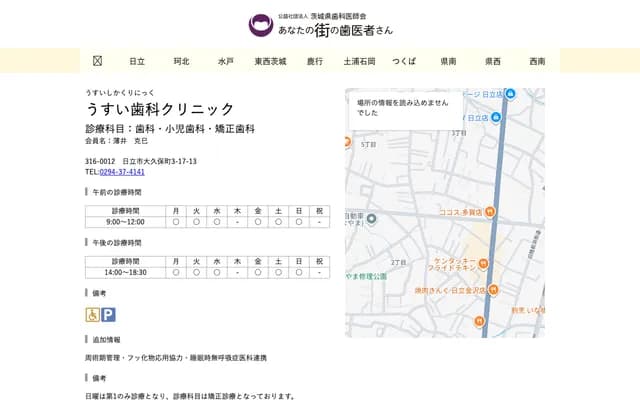This screenshot has width=640, height=400.
Task: Go to the 水戸 area page
Action: (x=225, y=61)
